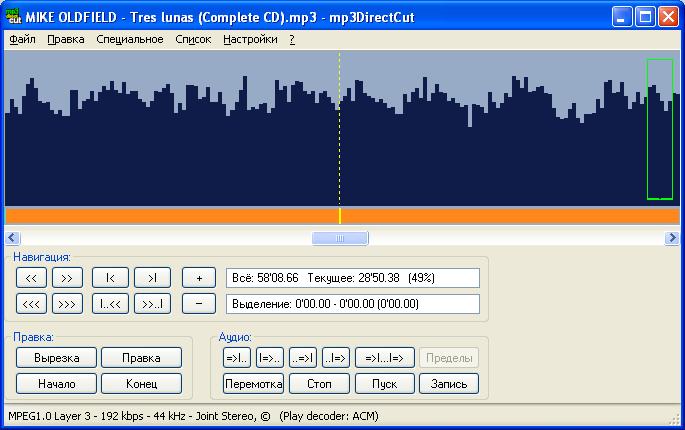Click the large step forward >>> button
The image size is (685, 430).
[67, 303]
